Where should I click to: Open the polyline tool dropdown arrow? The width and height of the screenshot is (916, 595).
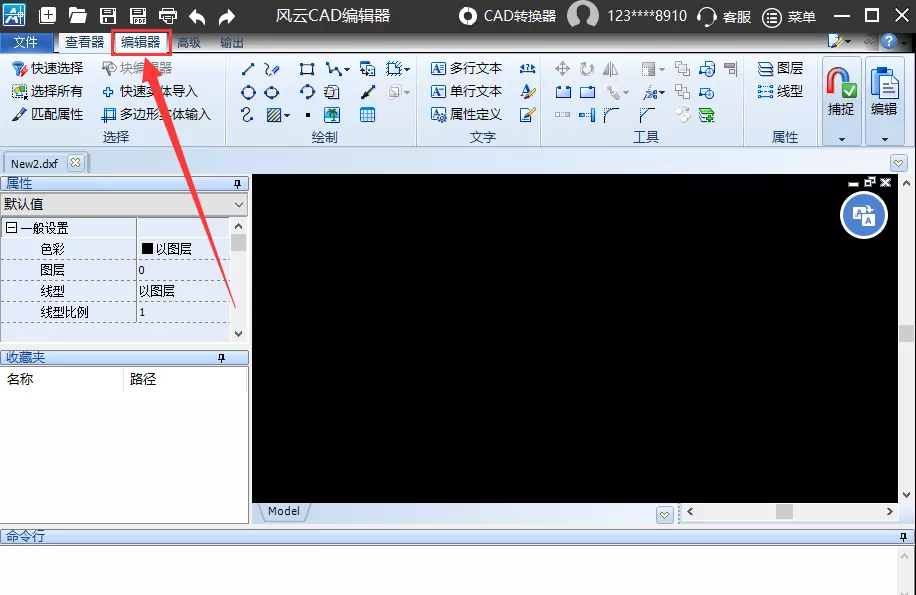347,69
